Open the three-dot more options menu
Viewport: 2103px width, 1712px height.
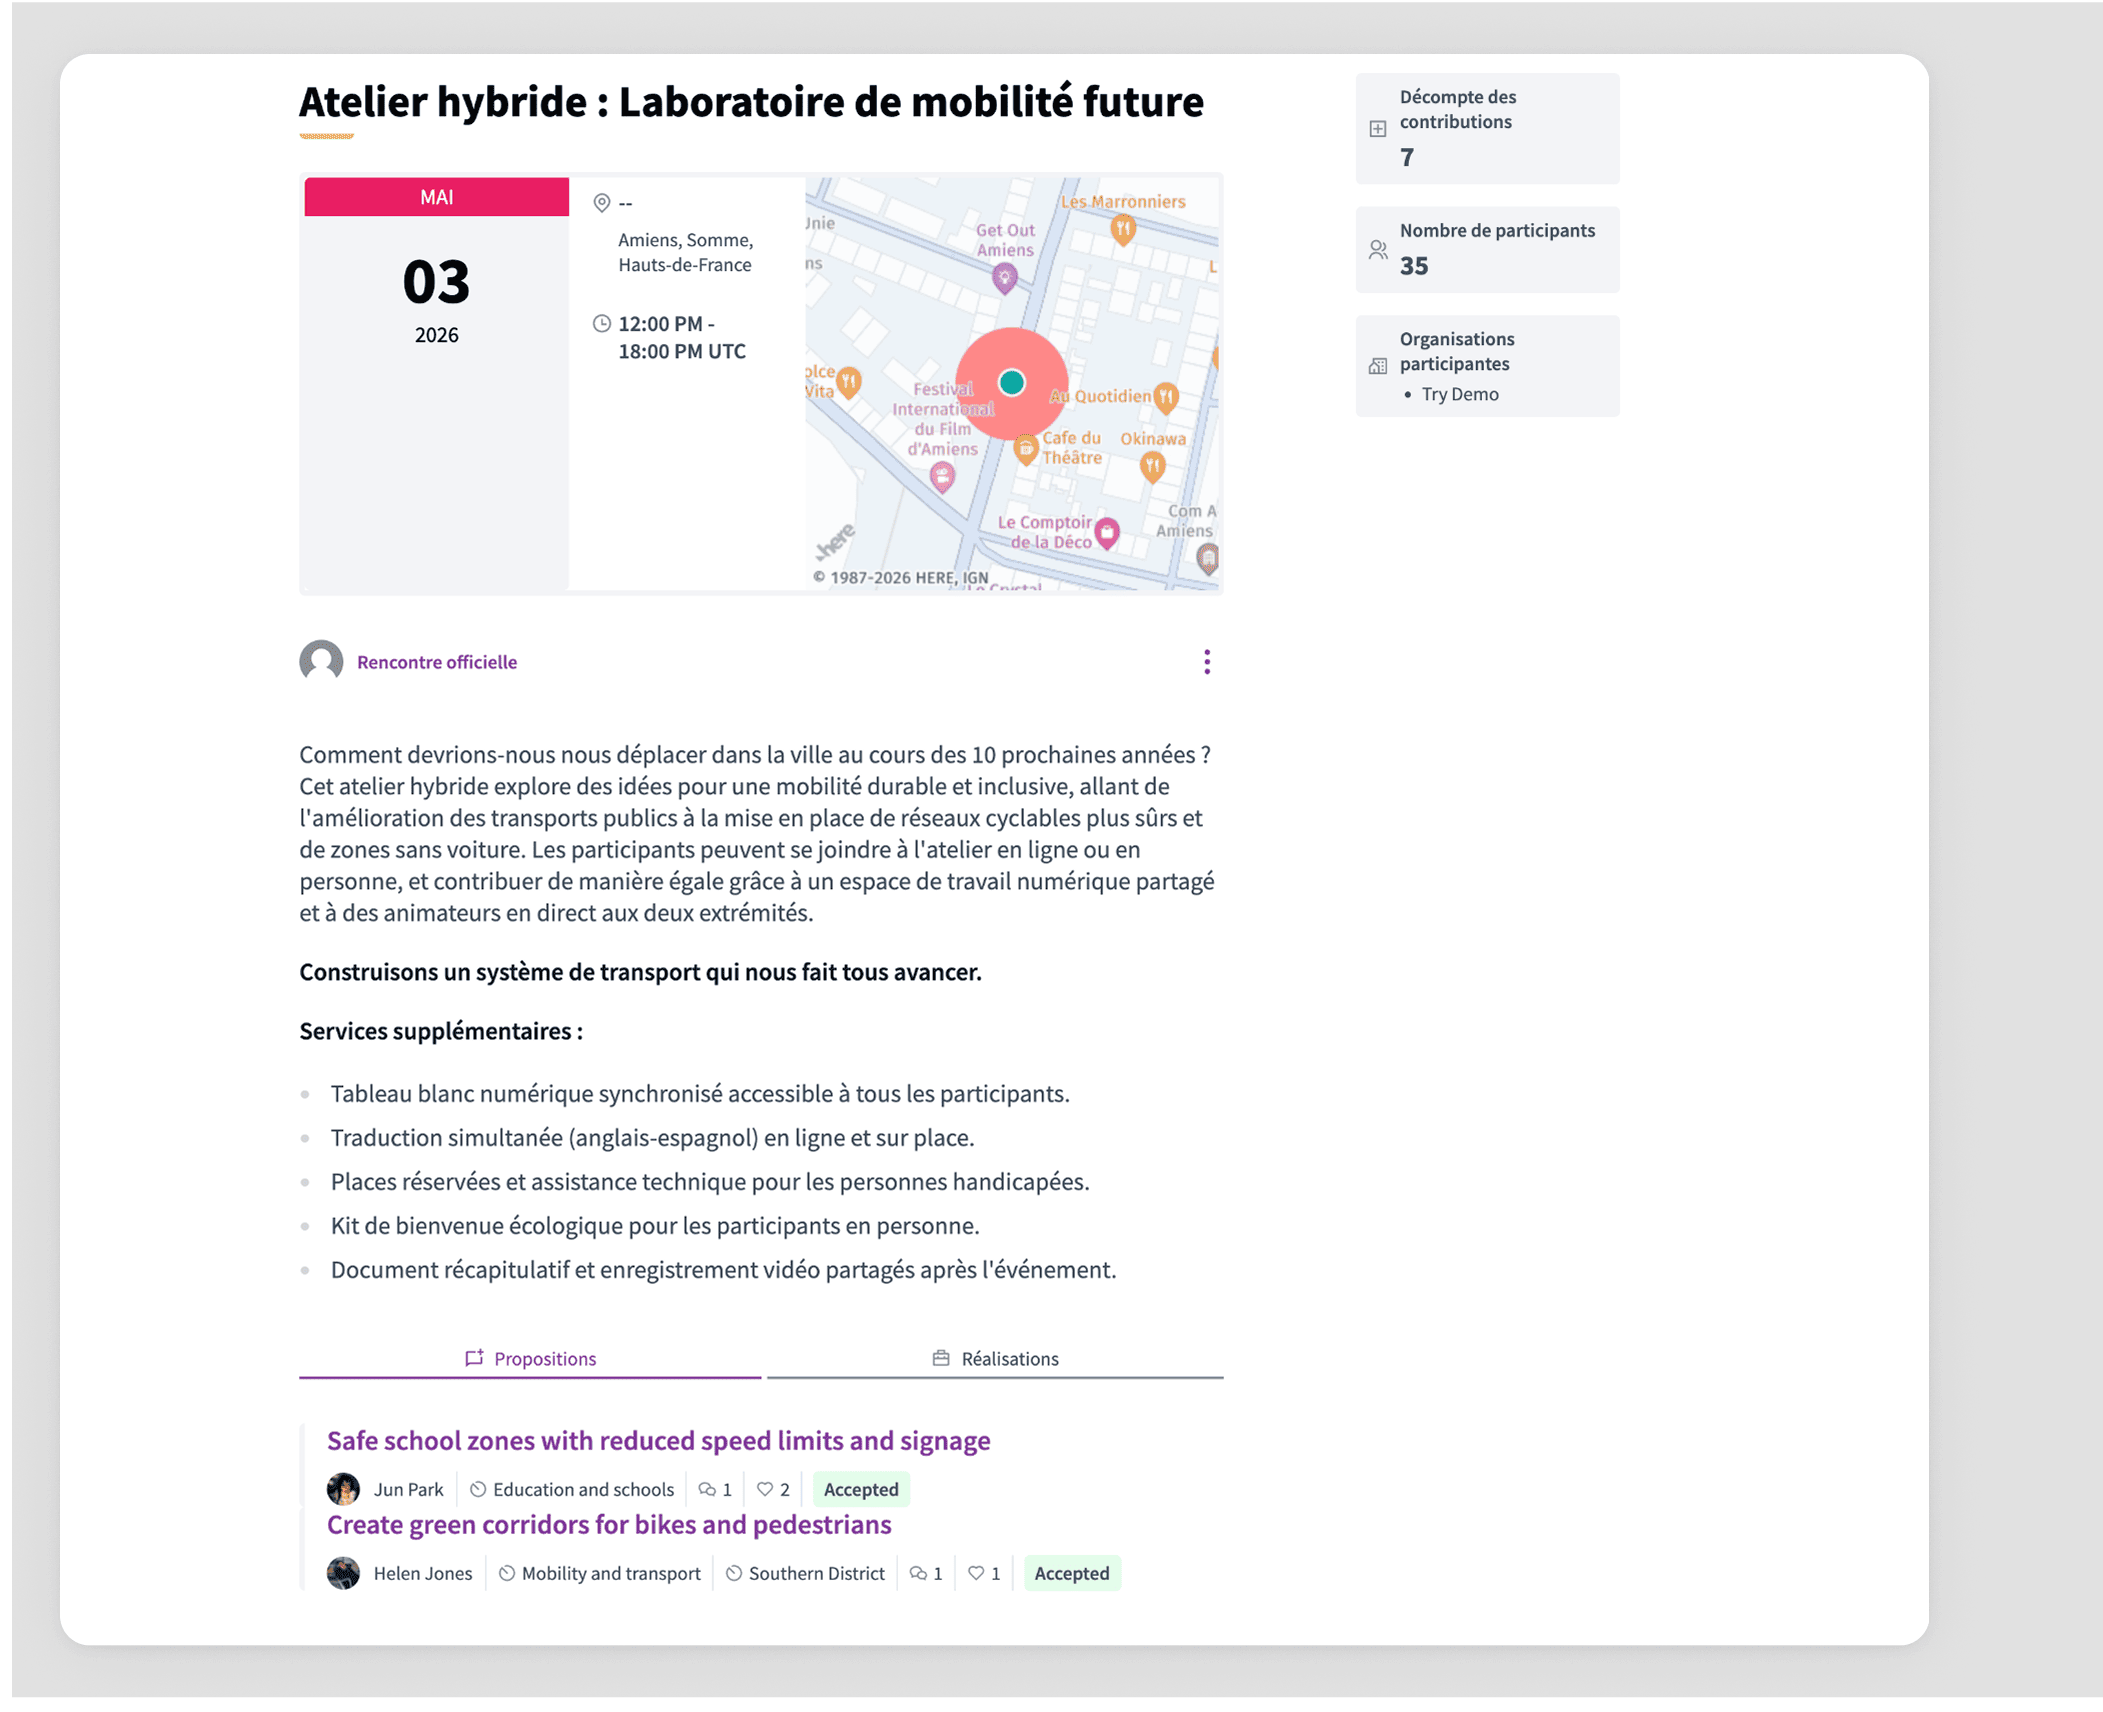point(1207,662)
